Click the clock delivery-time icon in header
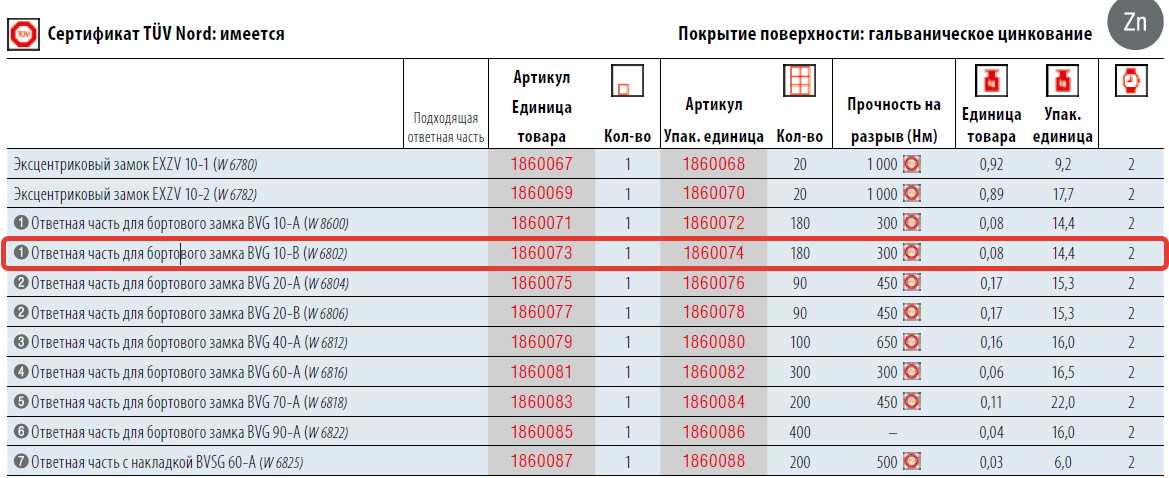 coord(1131,81)
